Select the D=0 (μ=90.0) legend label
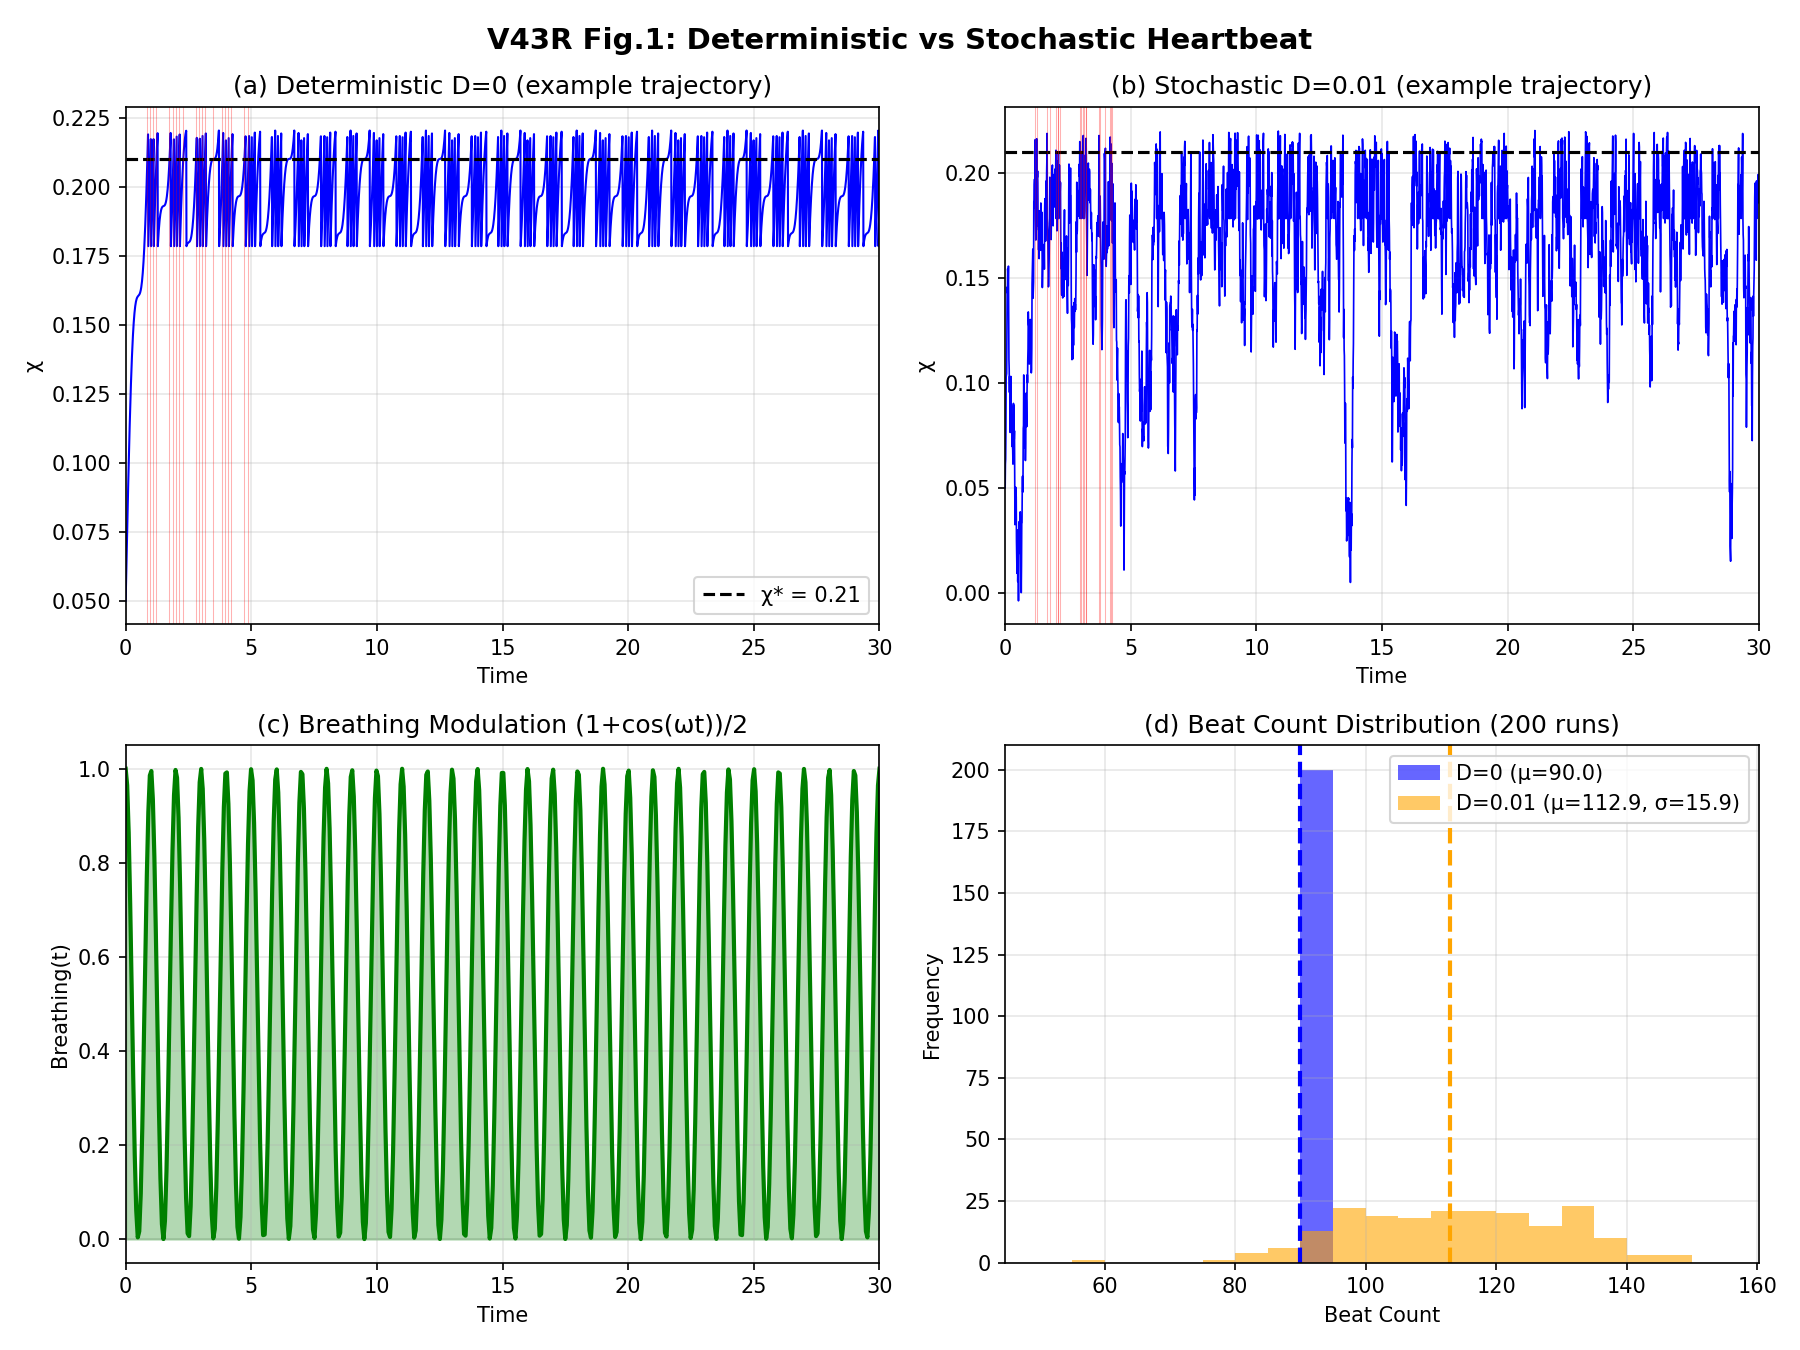Screen dimensions: 1800x1350 [1529, 773]
